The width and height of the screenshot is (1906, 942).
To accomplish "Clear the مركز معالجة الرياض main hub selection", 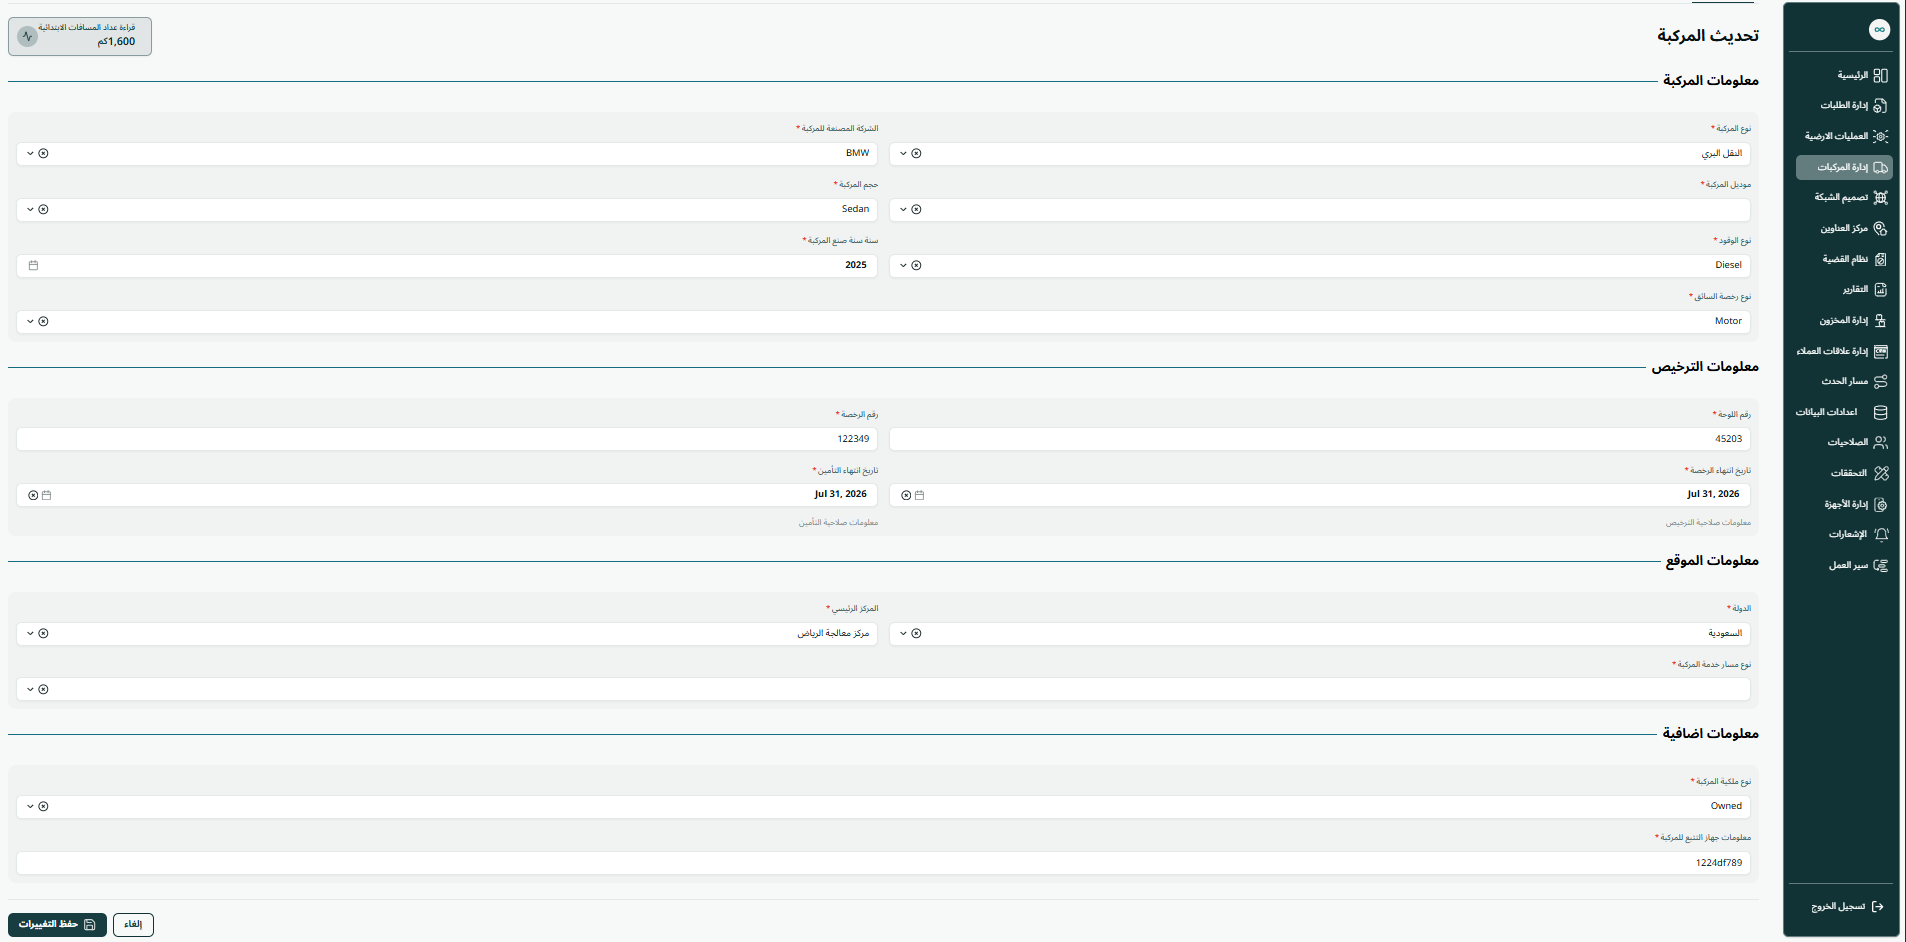I will [43, 633].
